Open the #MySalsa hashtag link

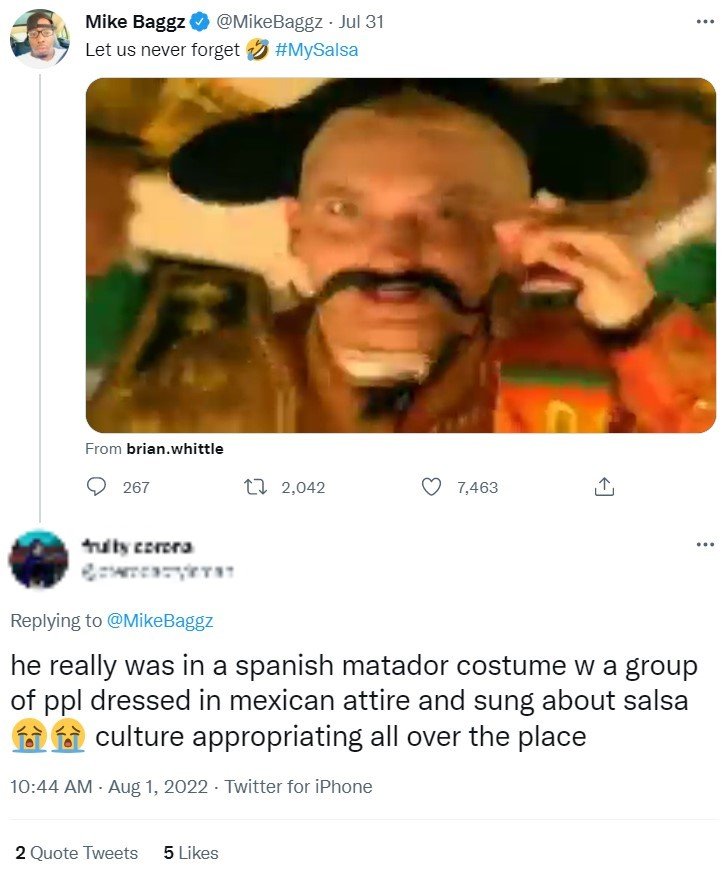316,50
